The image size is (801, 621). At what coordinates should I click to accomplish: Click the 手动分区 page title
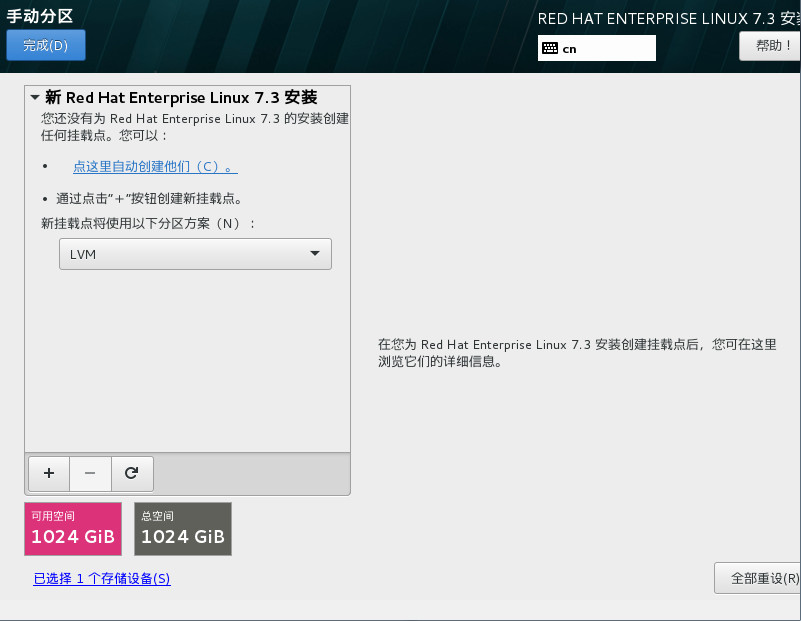tap(40, 16)
